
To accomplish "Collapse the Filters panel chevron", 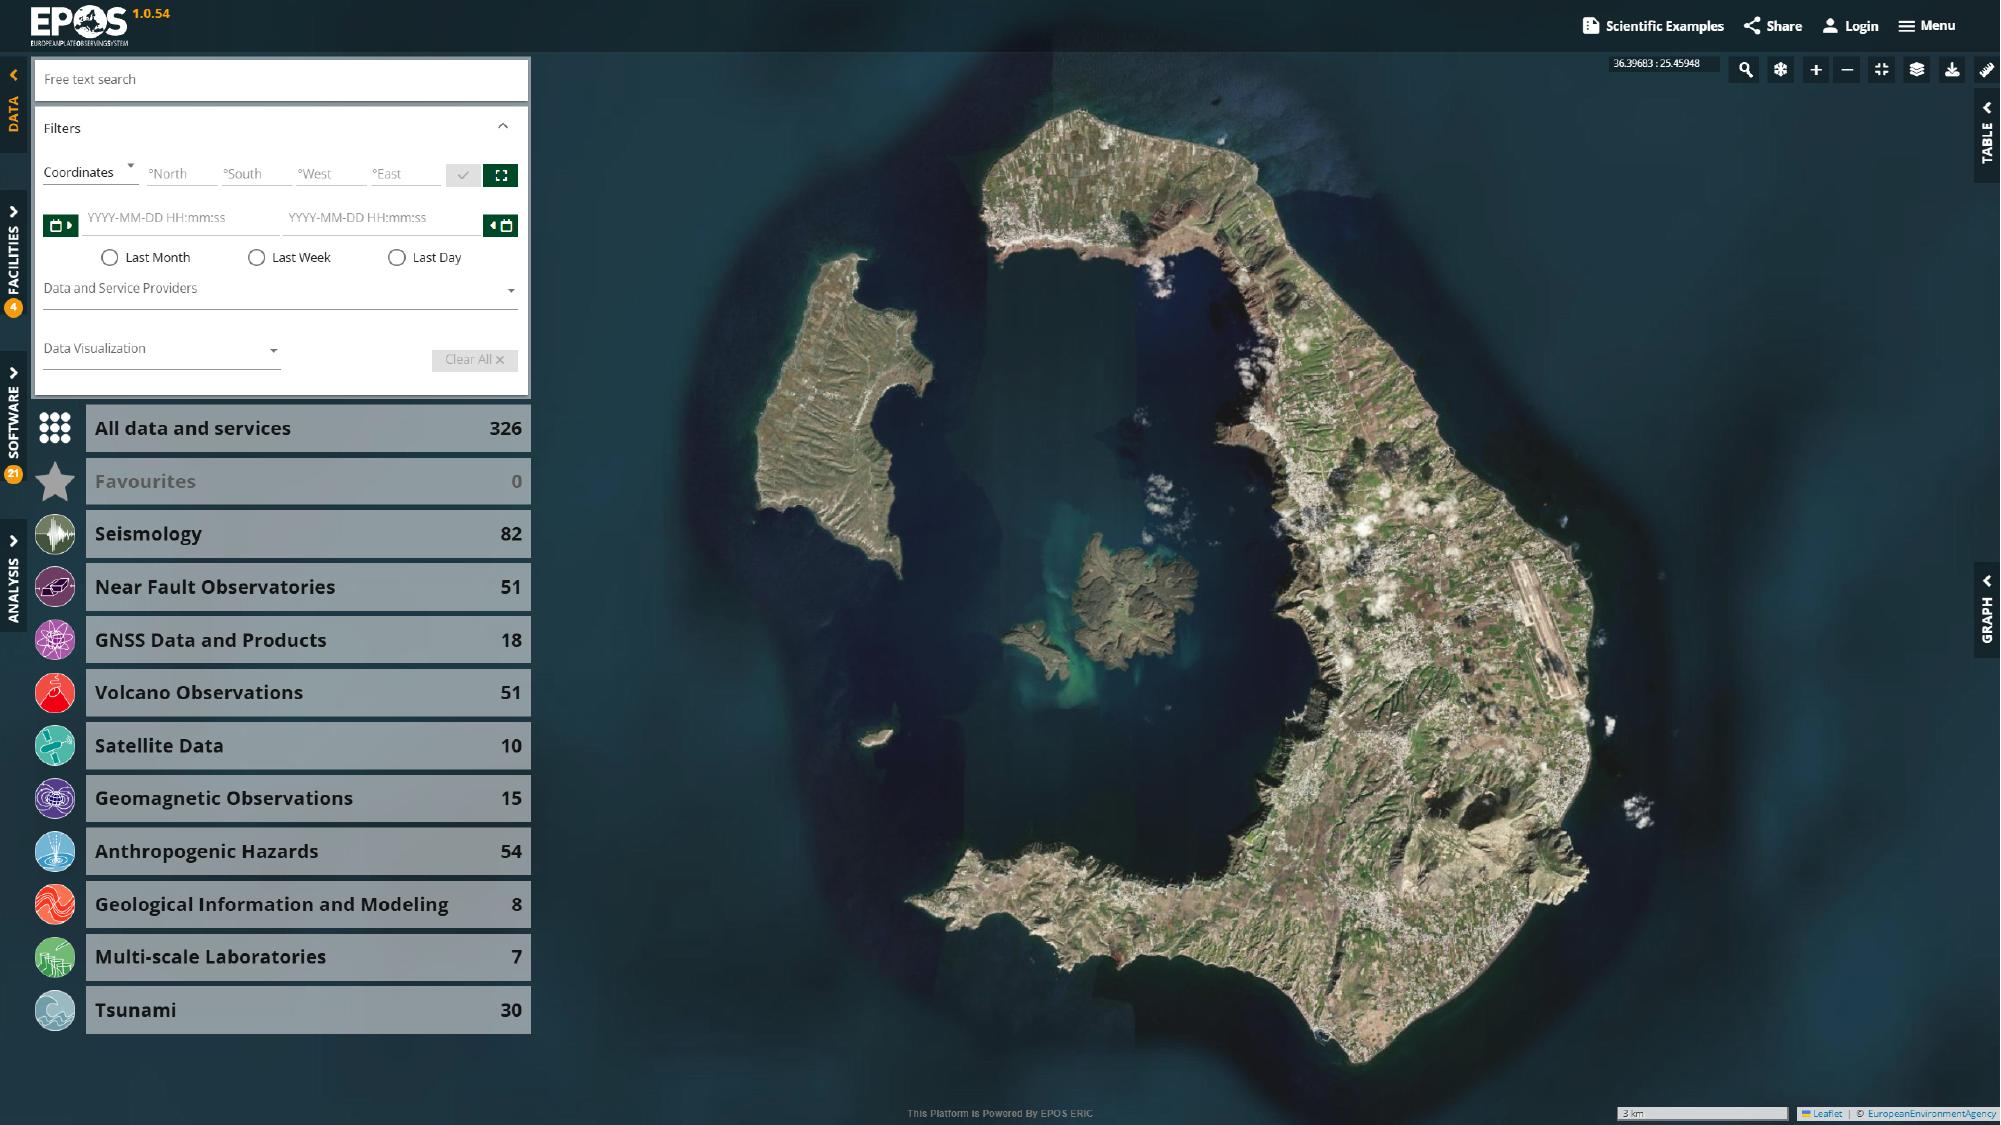I will click(503, 127).
